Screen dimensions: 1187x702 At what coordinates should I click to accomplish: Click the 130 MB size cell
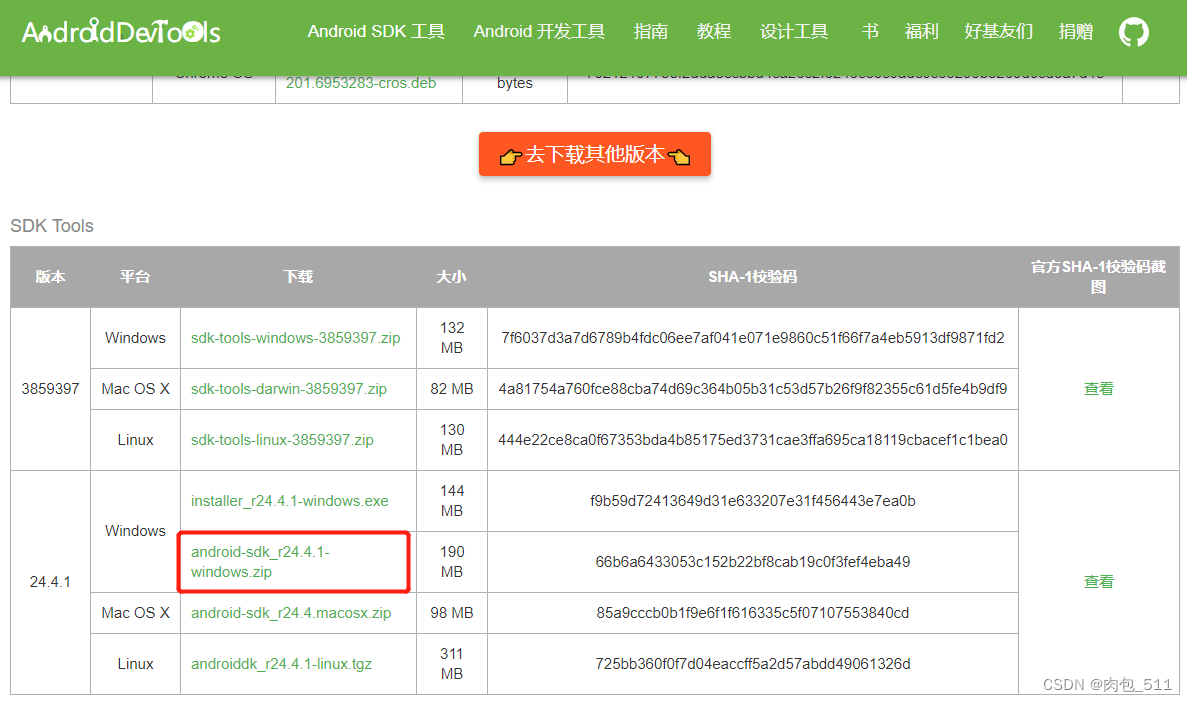click(x=452, y=440)
